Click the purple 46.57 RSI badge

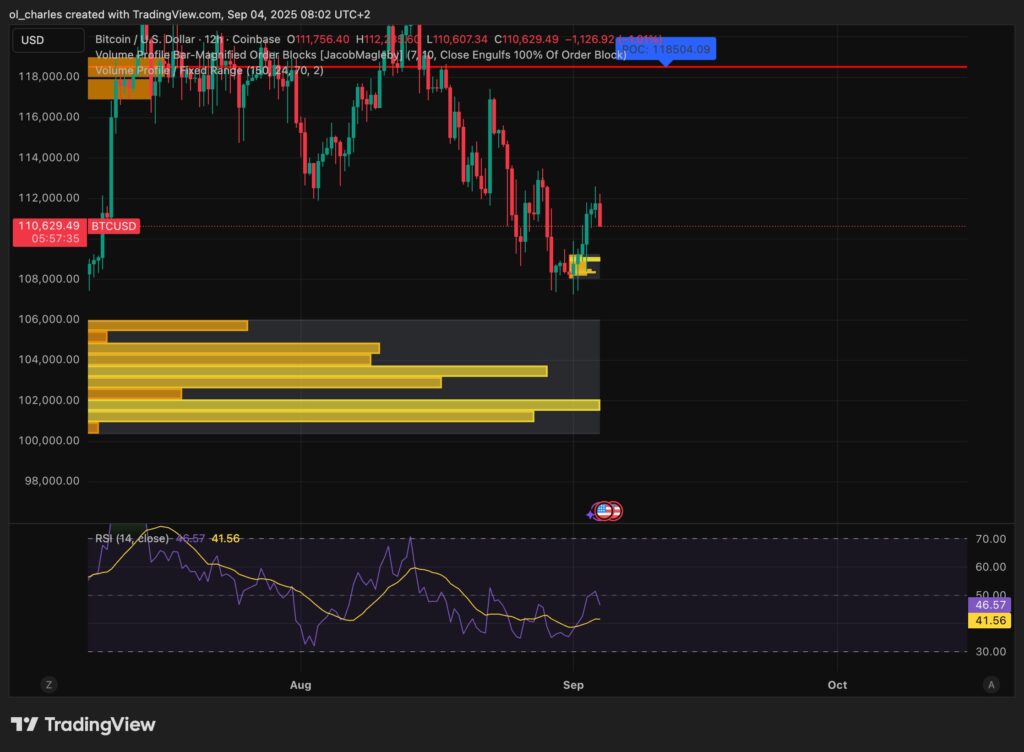(x=988, y=605)
